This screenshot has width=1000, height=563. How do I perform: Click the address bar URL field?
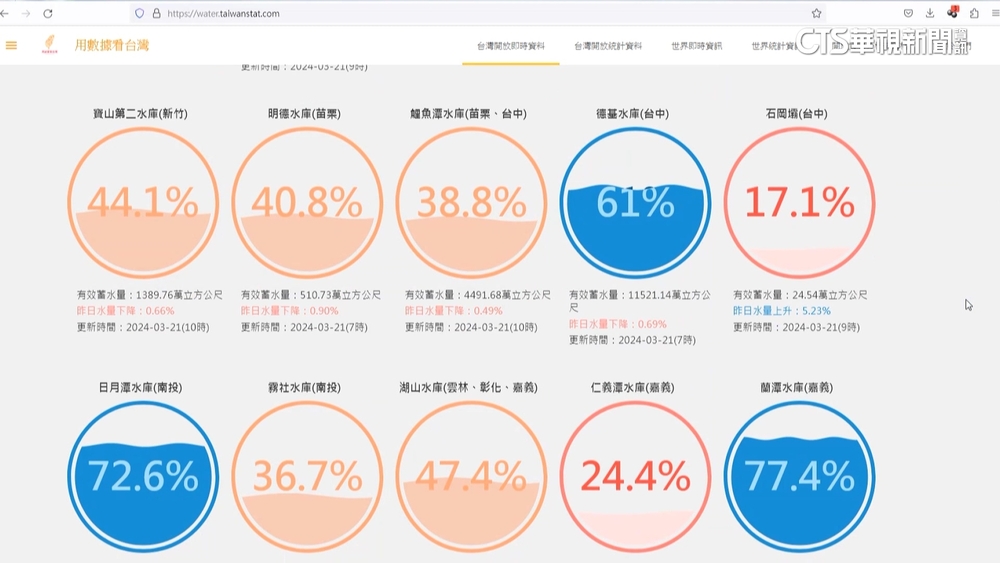(x=478, y=13)
